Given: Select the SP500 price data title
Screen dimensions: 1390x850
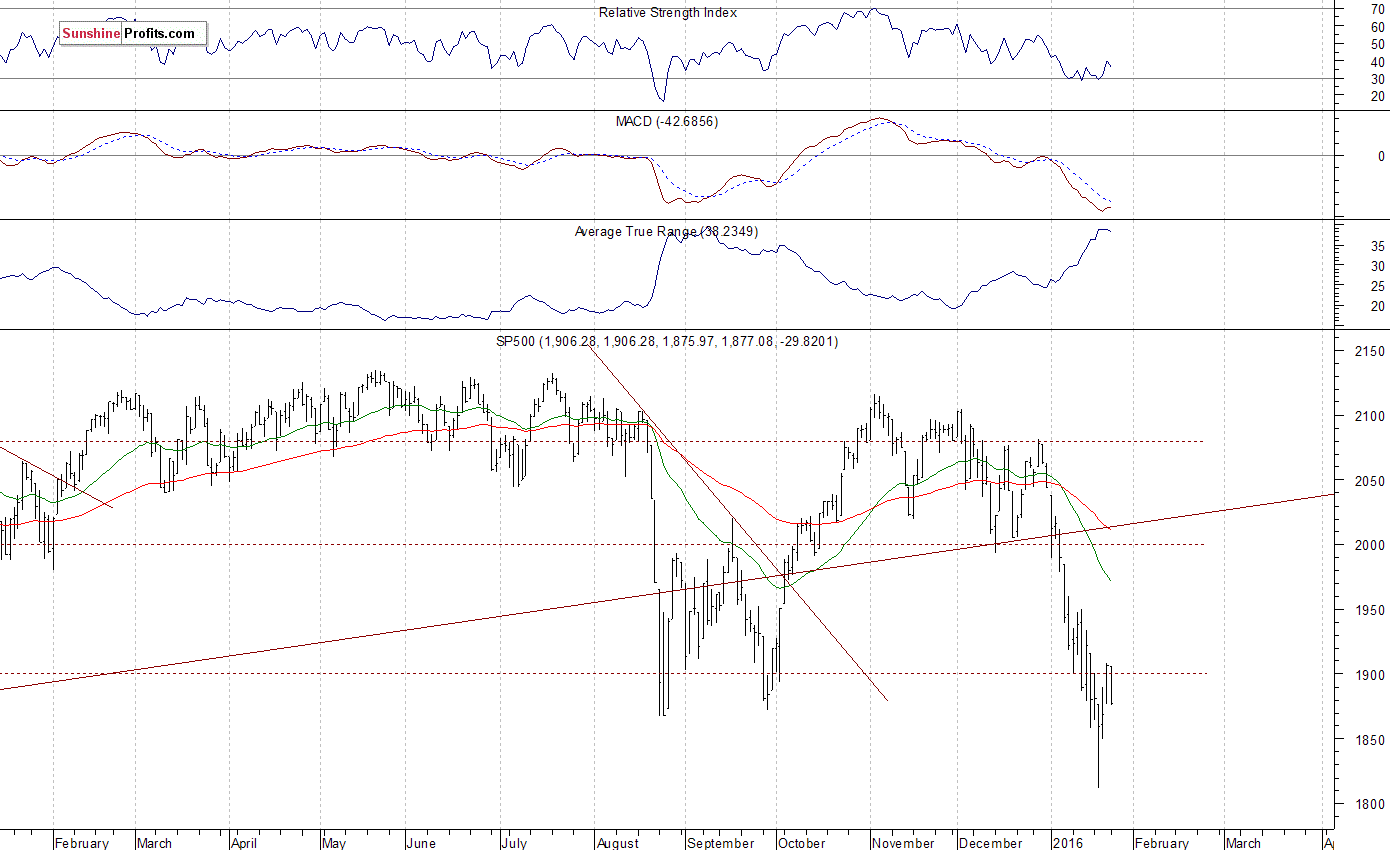Looking at the screenshot, I should pos(667,341).
